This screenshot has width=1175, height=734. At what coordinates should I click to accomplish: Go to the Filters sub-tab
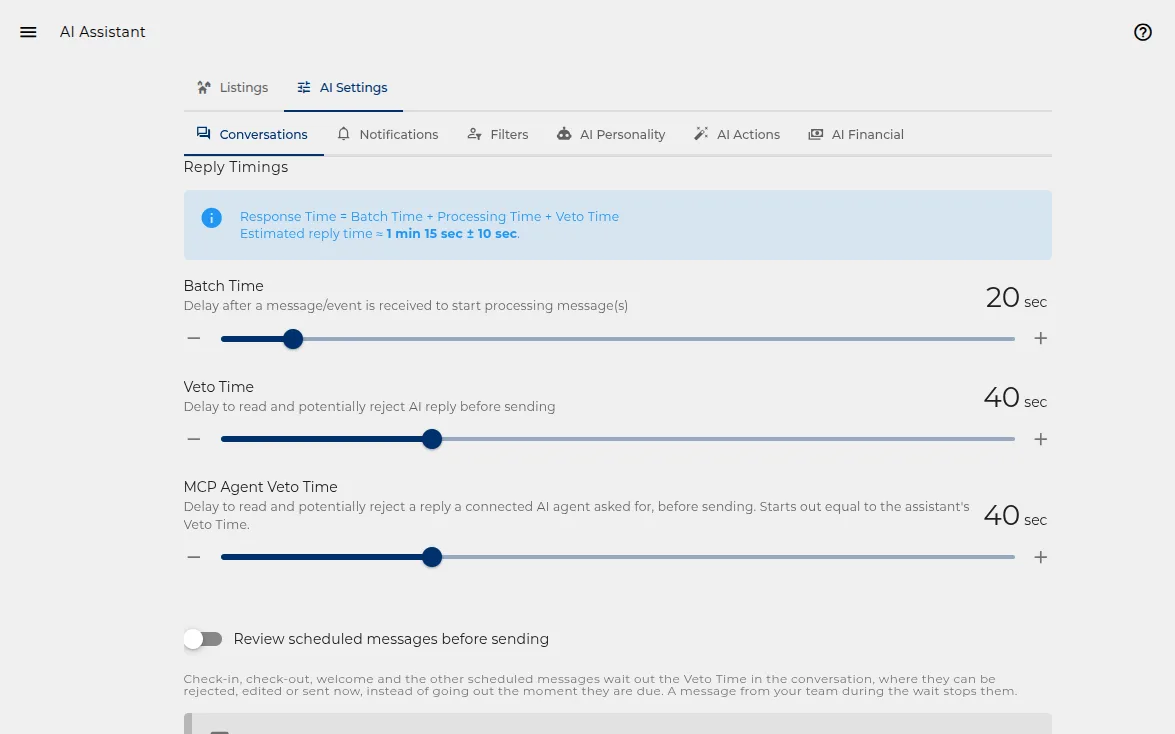(498, 134)
